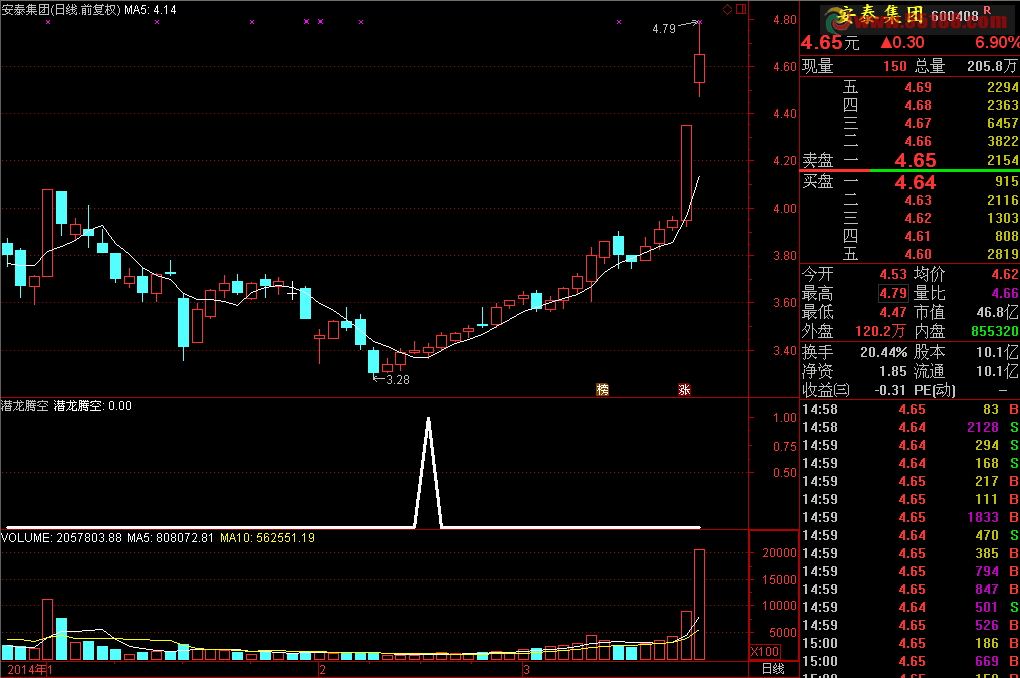The height and width of the screenshot is (678, 1020).
Task: Click the X100 volume multiplier box
Action: [766, 652]
